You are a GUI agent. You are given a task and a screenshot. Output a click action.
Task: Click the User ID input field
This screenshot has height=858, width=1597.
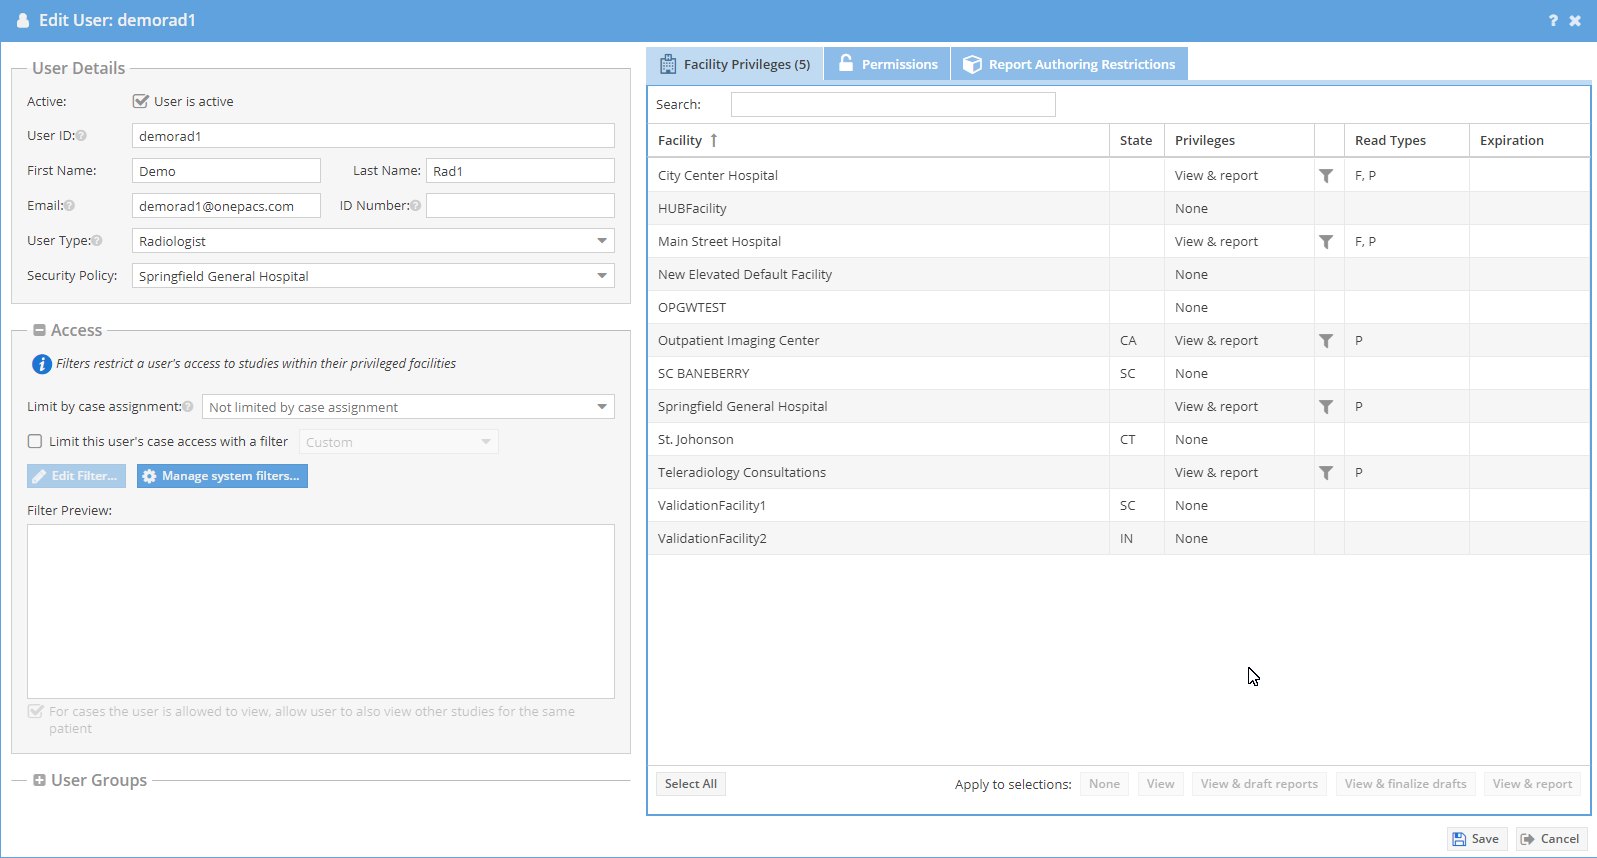click(x=373, y=136)
